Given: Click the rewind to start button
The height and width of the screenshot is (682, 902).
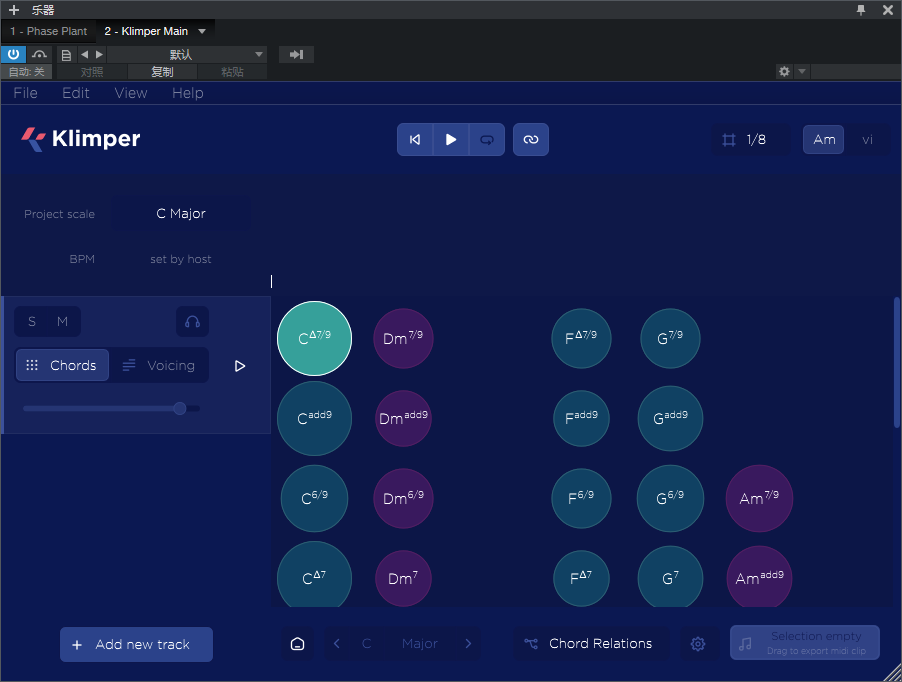Looking at the screenshot, I should tap(415, 140).
